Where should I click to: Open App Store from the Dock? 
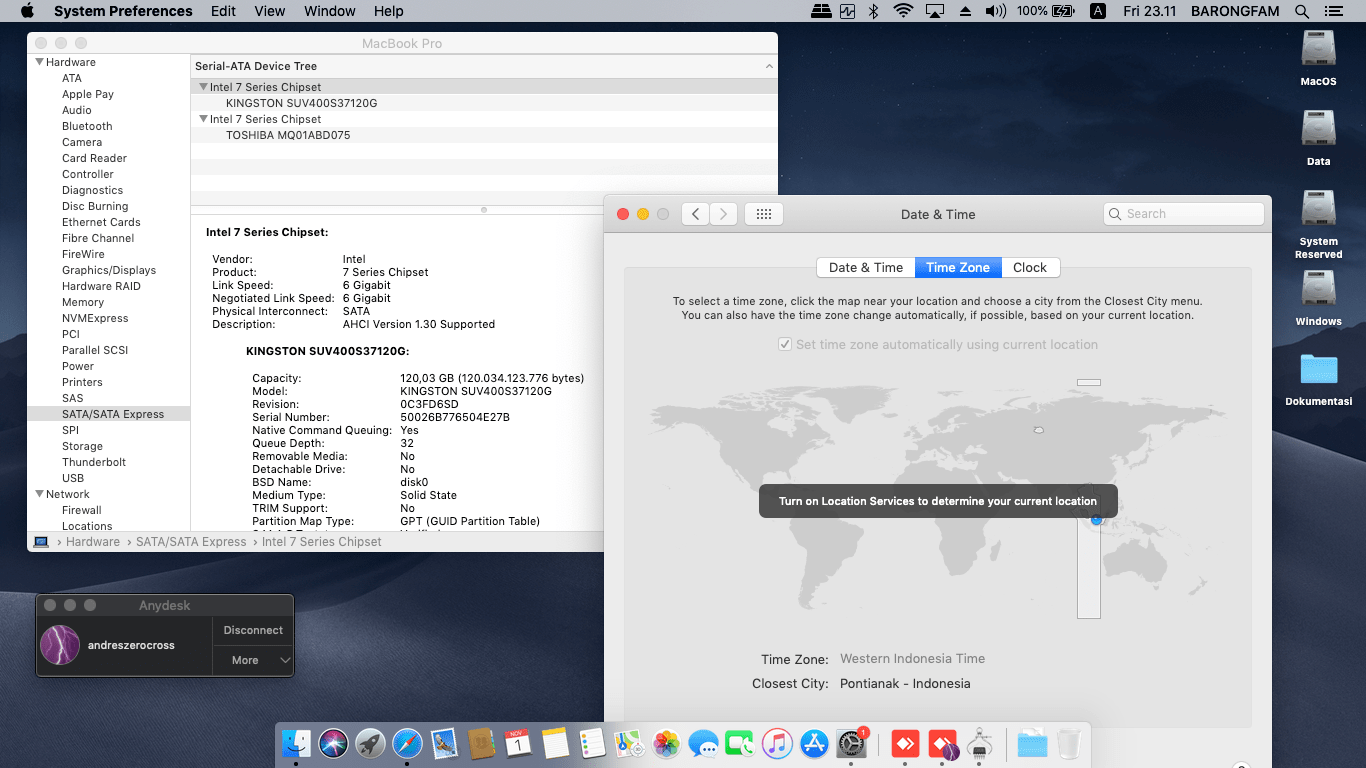[814, 744]
